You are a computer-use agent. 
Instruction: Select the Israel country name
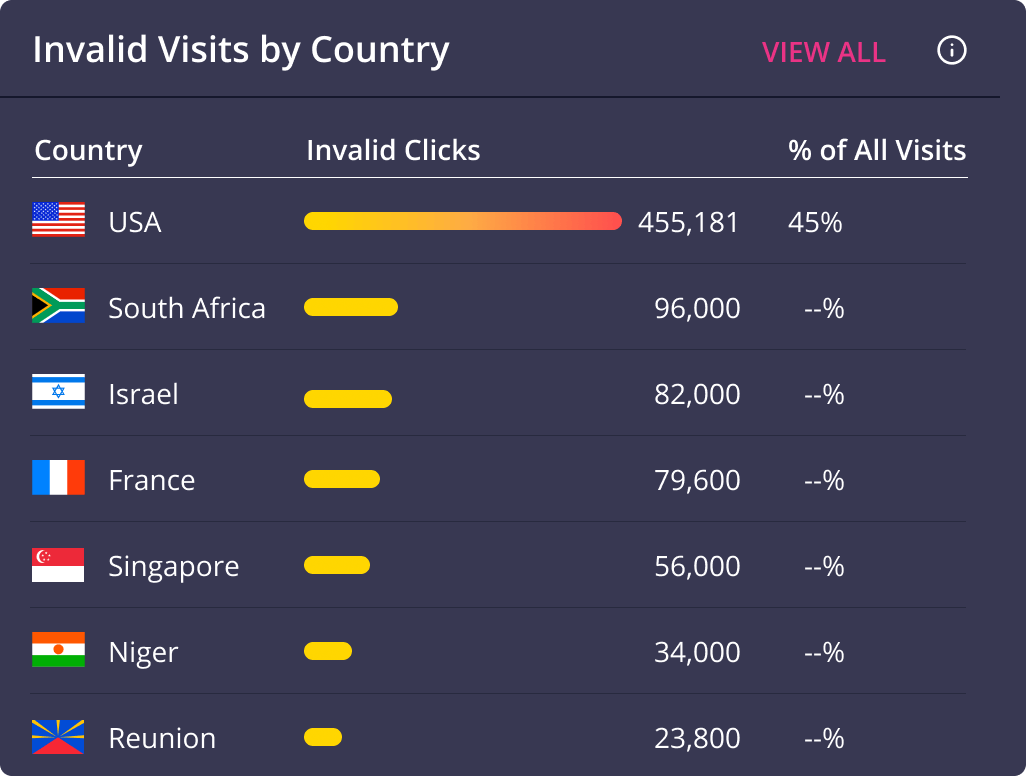coord(143,394)
